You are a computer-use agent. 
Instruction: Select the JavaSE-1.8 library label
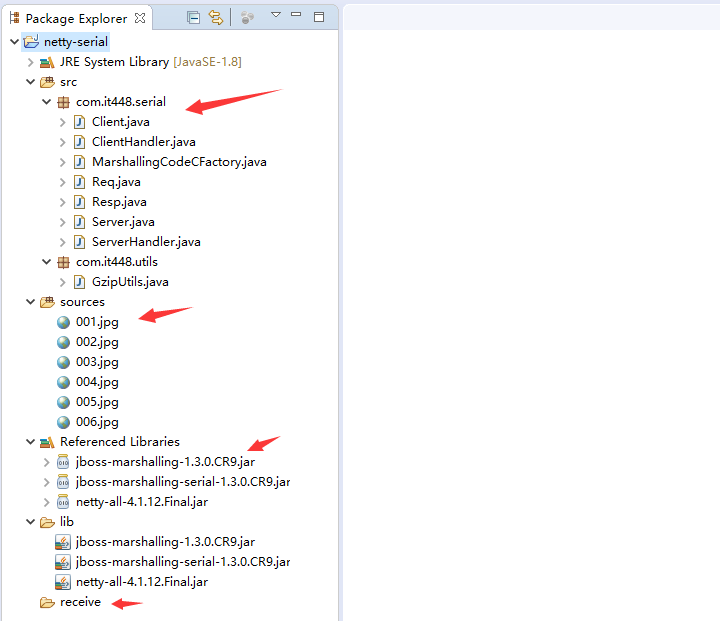tap(207, 62)
